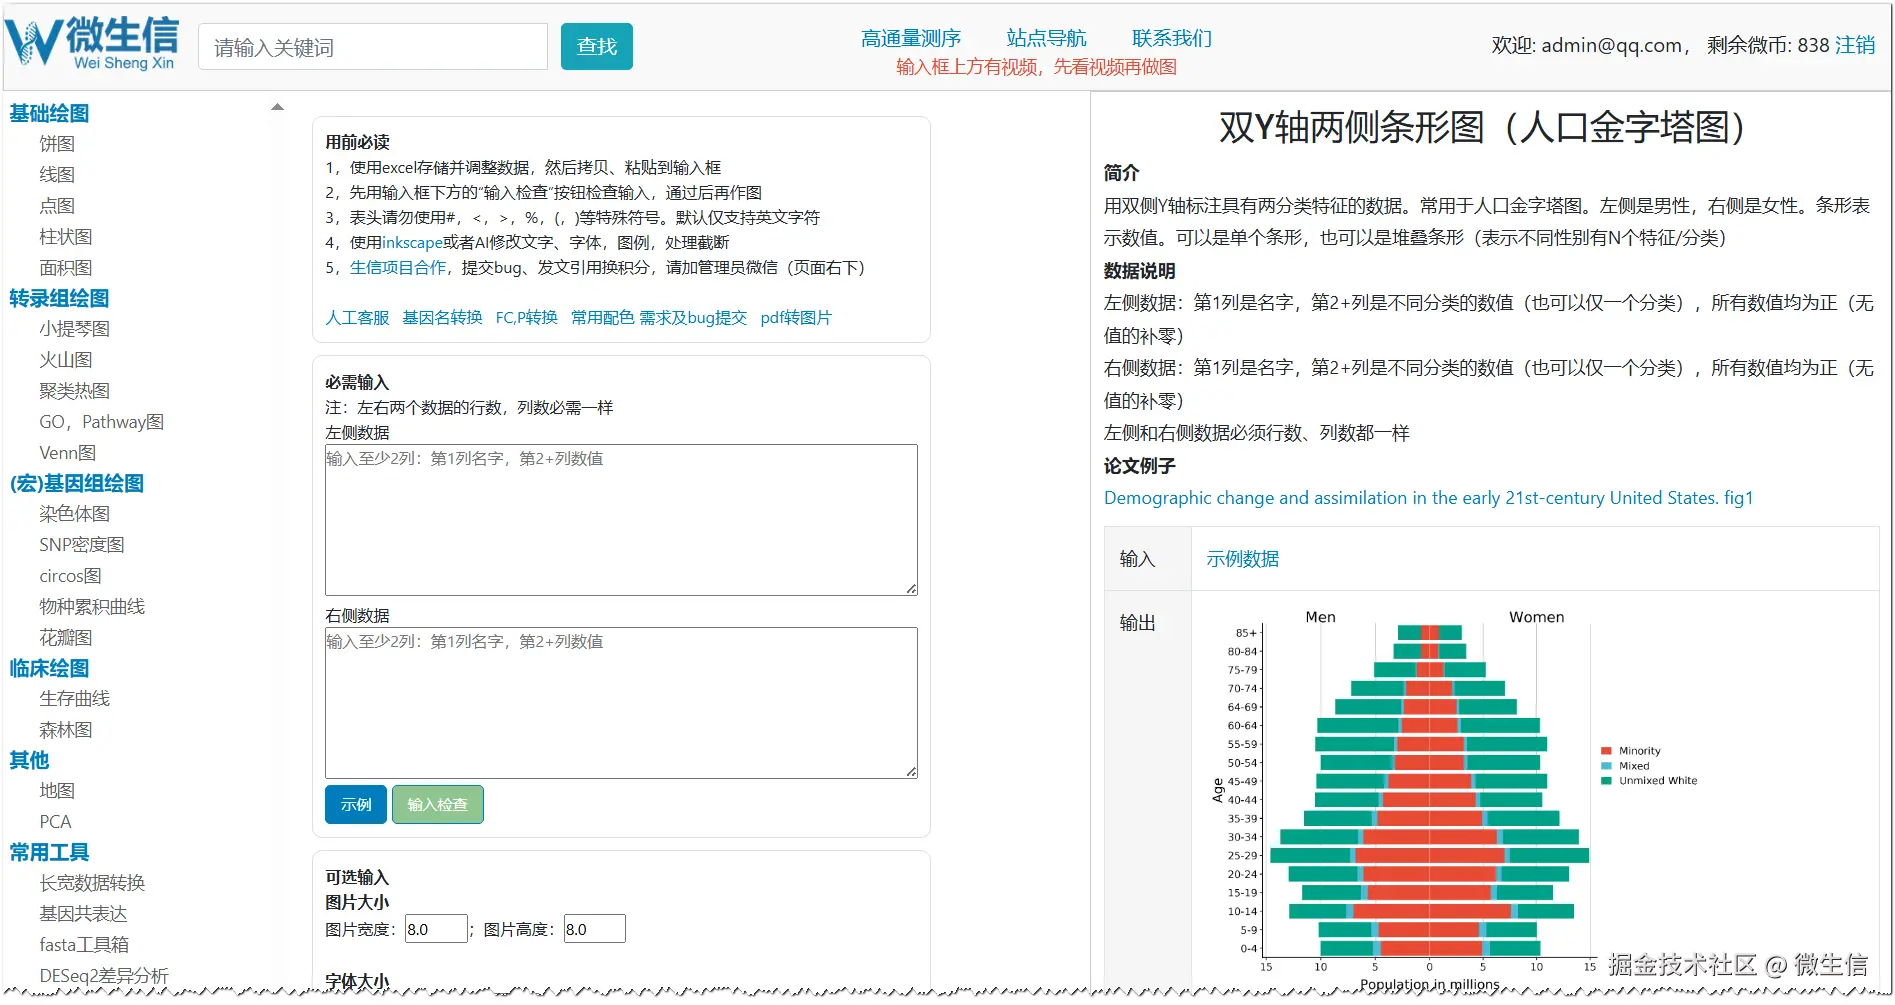Click the 图片宽度 input field
Image resolution: width=1895 pixels, height=1005 pixels.
tap(436, 929)
